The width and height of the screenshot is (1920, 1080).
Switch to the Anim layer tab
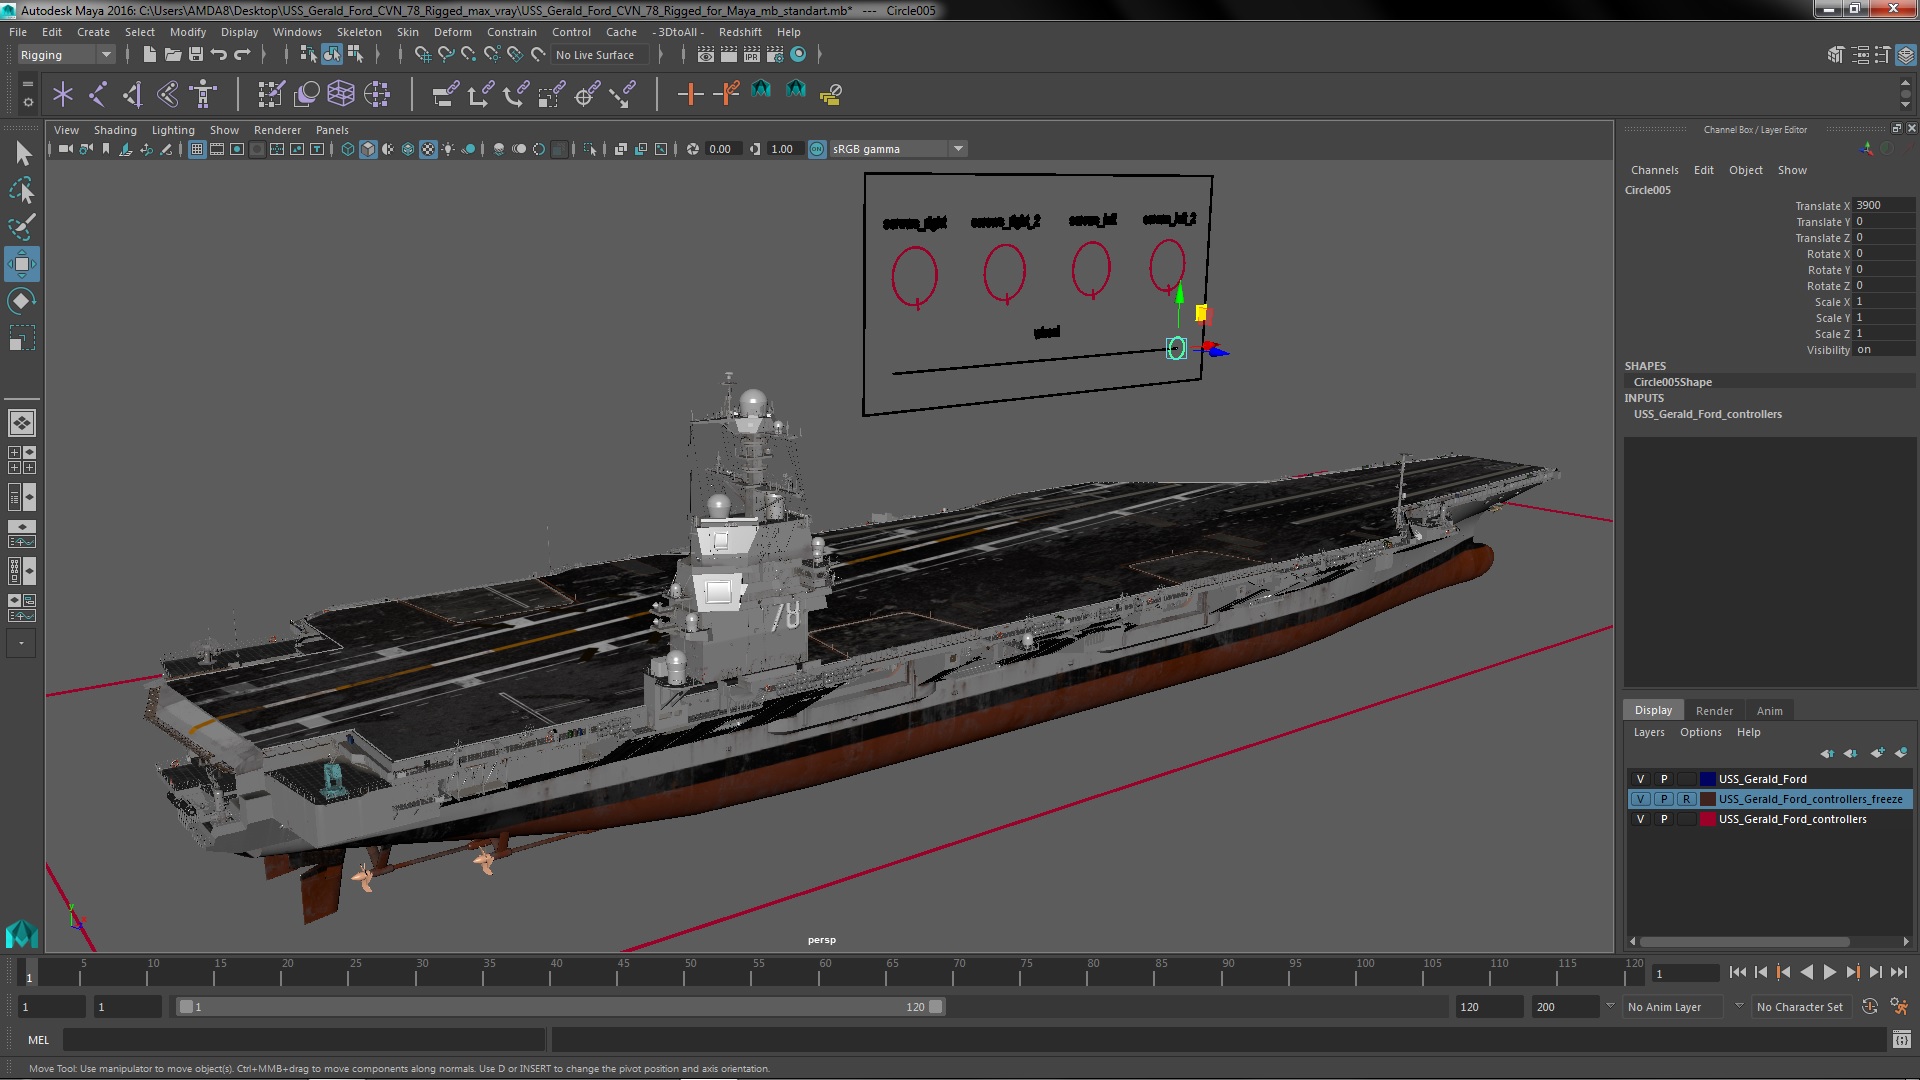(1769, 711)
